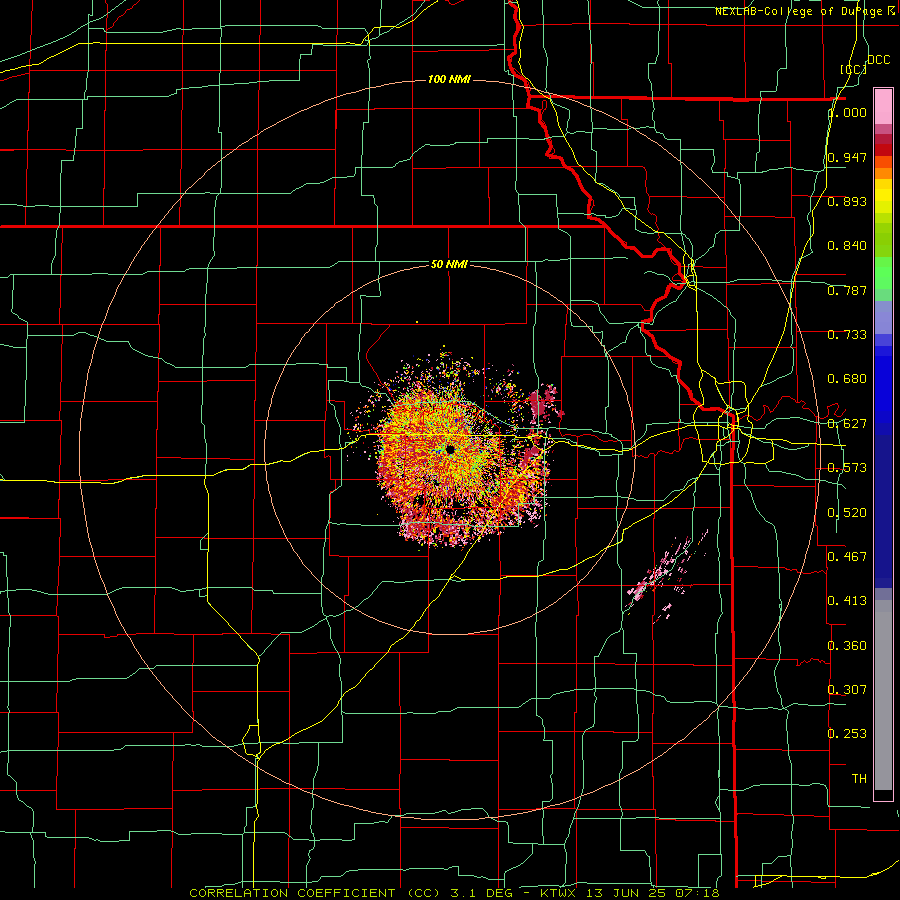This screenshot has height=900, width=900.
Task: Click the DCC product label
Action: point(879,60)
